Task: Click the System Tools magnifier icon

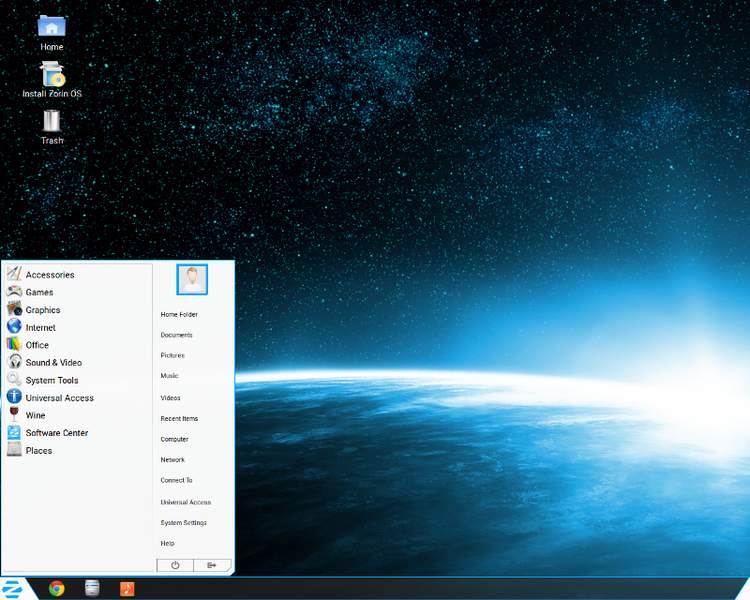Action: pyautogui.click(x=14, y=379)
